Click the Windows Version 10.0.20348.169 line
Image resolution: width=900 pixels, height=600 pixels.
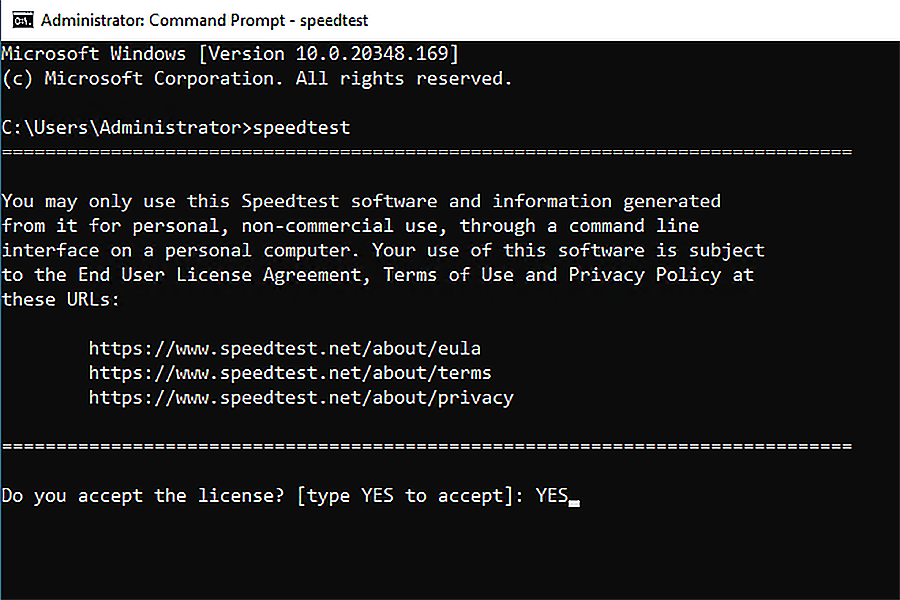(x=230, y=54)
